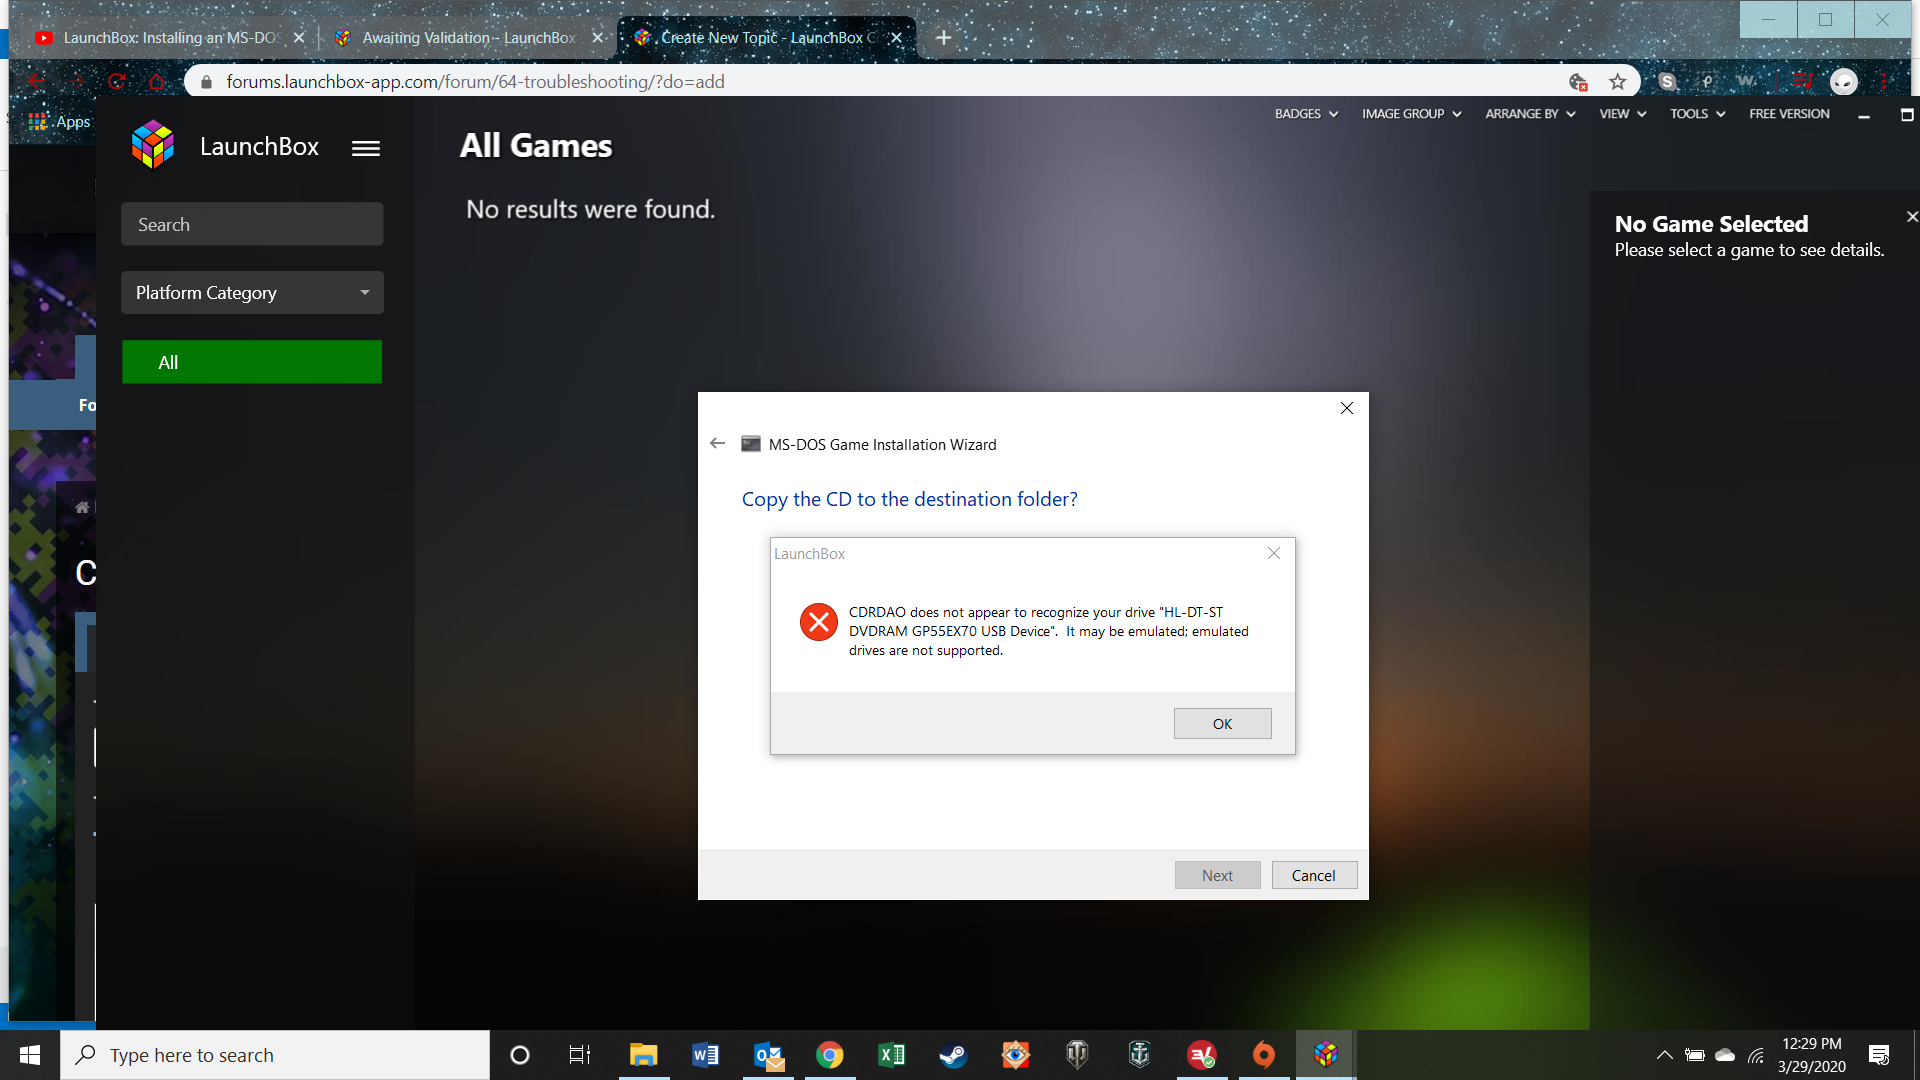Viewport: 1920px width, 1080px height.
Task: Click the FREE VERSION link
Action: pos(1789,114)
